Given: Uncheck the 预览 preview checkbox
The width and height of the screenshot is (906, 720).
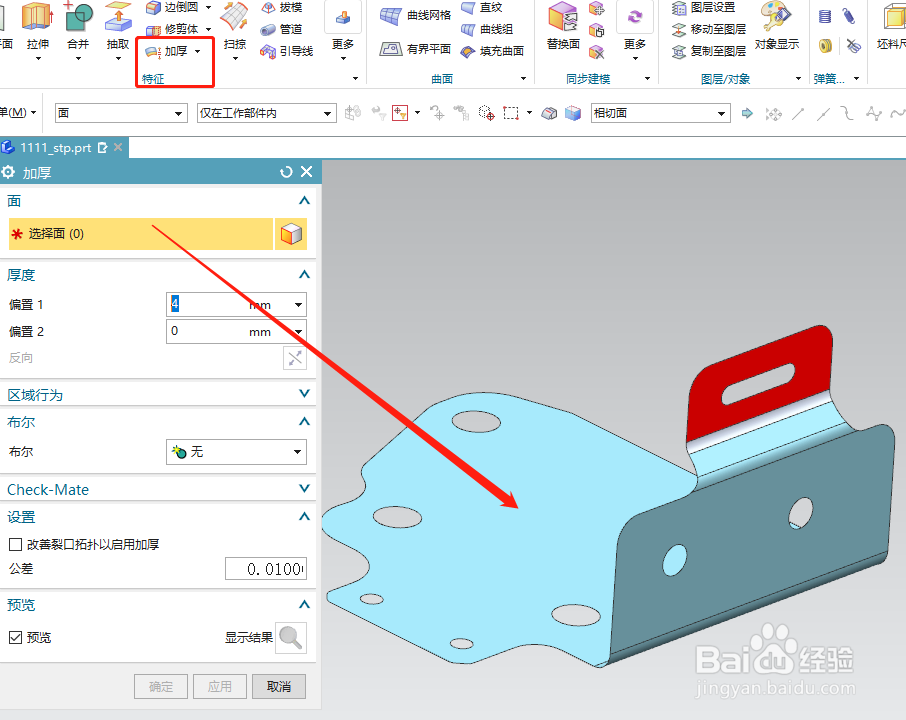Looking at the screenshot, I should coord(16,637).
